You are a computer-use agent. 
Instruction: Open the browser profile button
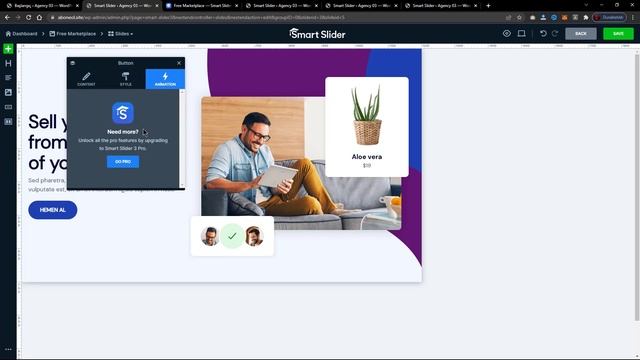pos(609,18)
